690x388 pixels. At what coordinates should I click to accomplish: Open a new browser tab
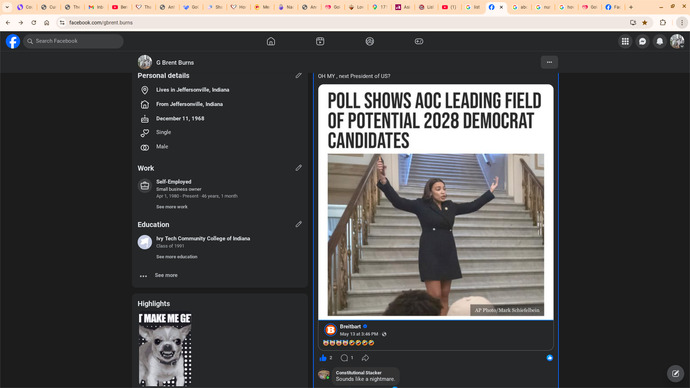[631, 7]
